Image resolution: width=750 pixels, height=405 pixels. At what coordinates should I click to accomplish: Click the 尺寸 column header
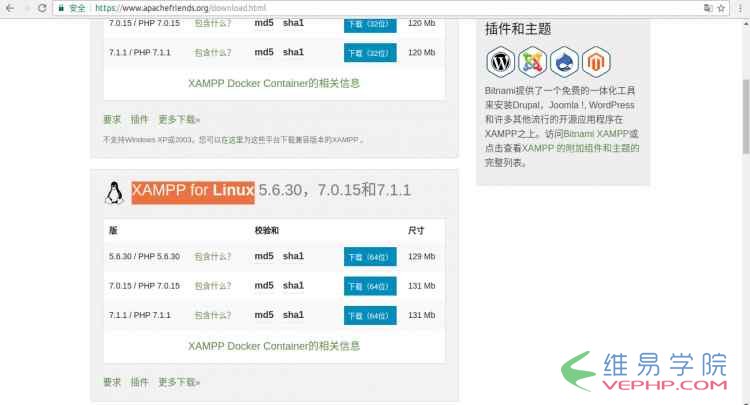(416, 230)
